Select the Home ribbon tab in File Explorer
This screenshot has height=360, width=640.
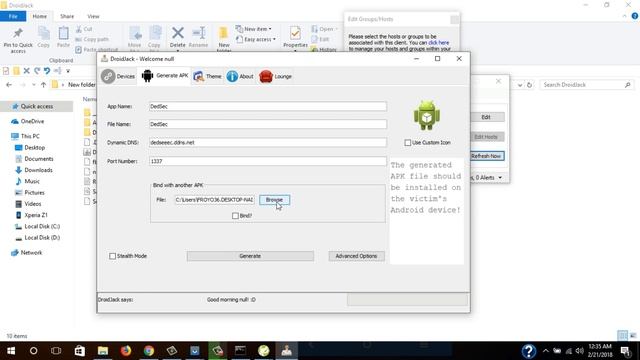coord(40,16)
